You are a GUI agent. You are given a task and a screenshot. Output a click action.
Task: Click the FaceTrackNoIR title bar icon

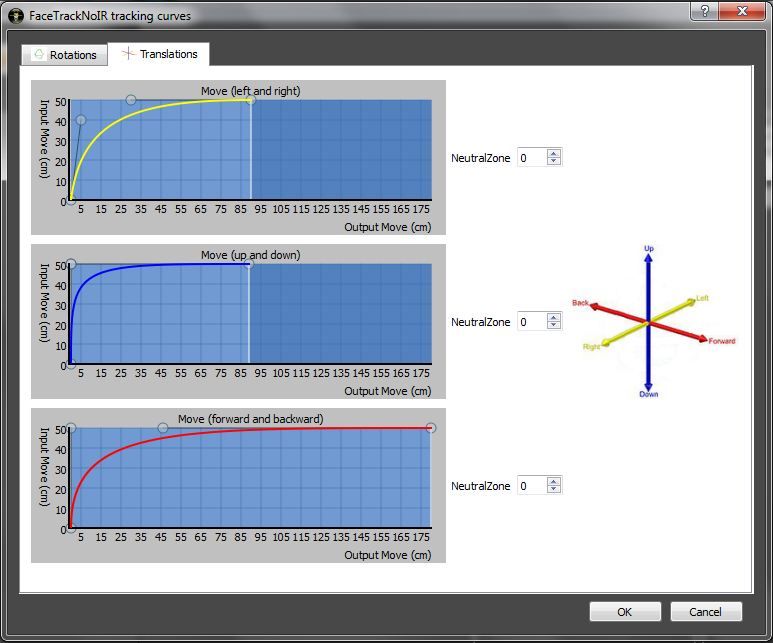coord(15,16)
